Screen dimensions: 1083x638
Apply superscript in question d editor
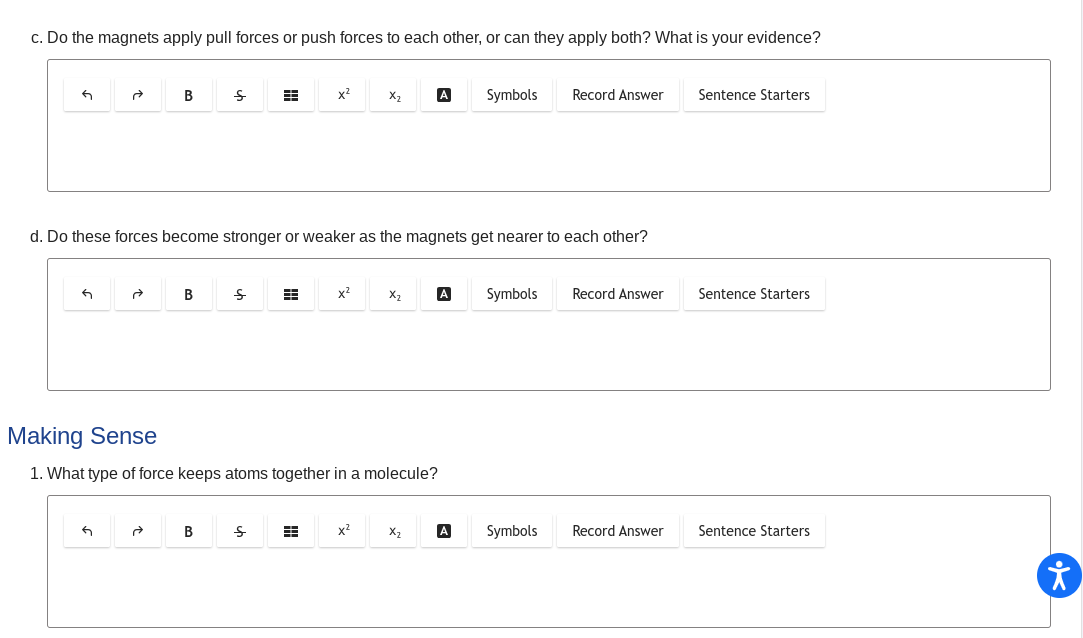[x=342, y=294]
